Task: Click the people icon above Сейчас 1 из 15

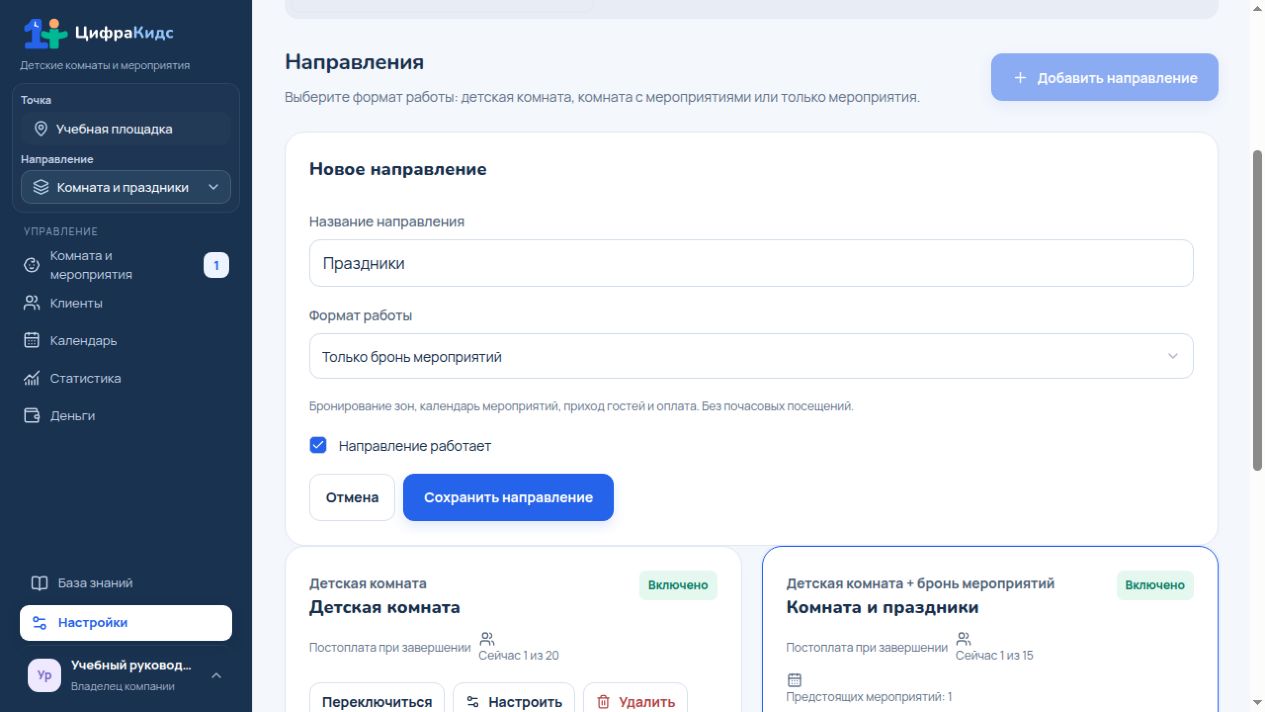Action: tap(964, 639)
